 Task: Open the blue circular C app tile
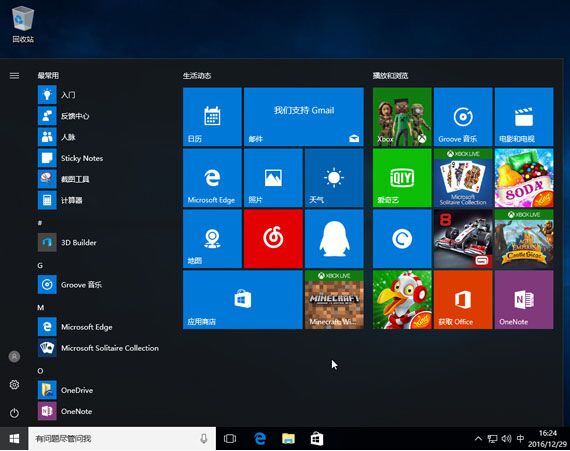click(402, 239)
